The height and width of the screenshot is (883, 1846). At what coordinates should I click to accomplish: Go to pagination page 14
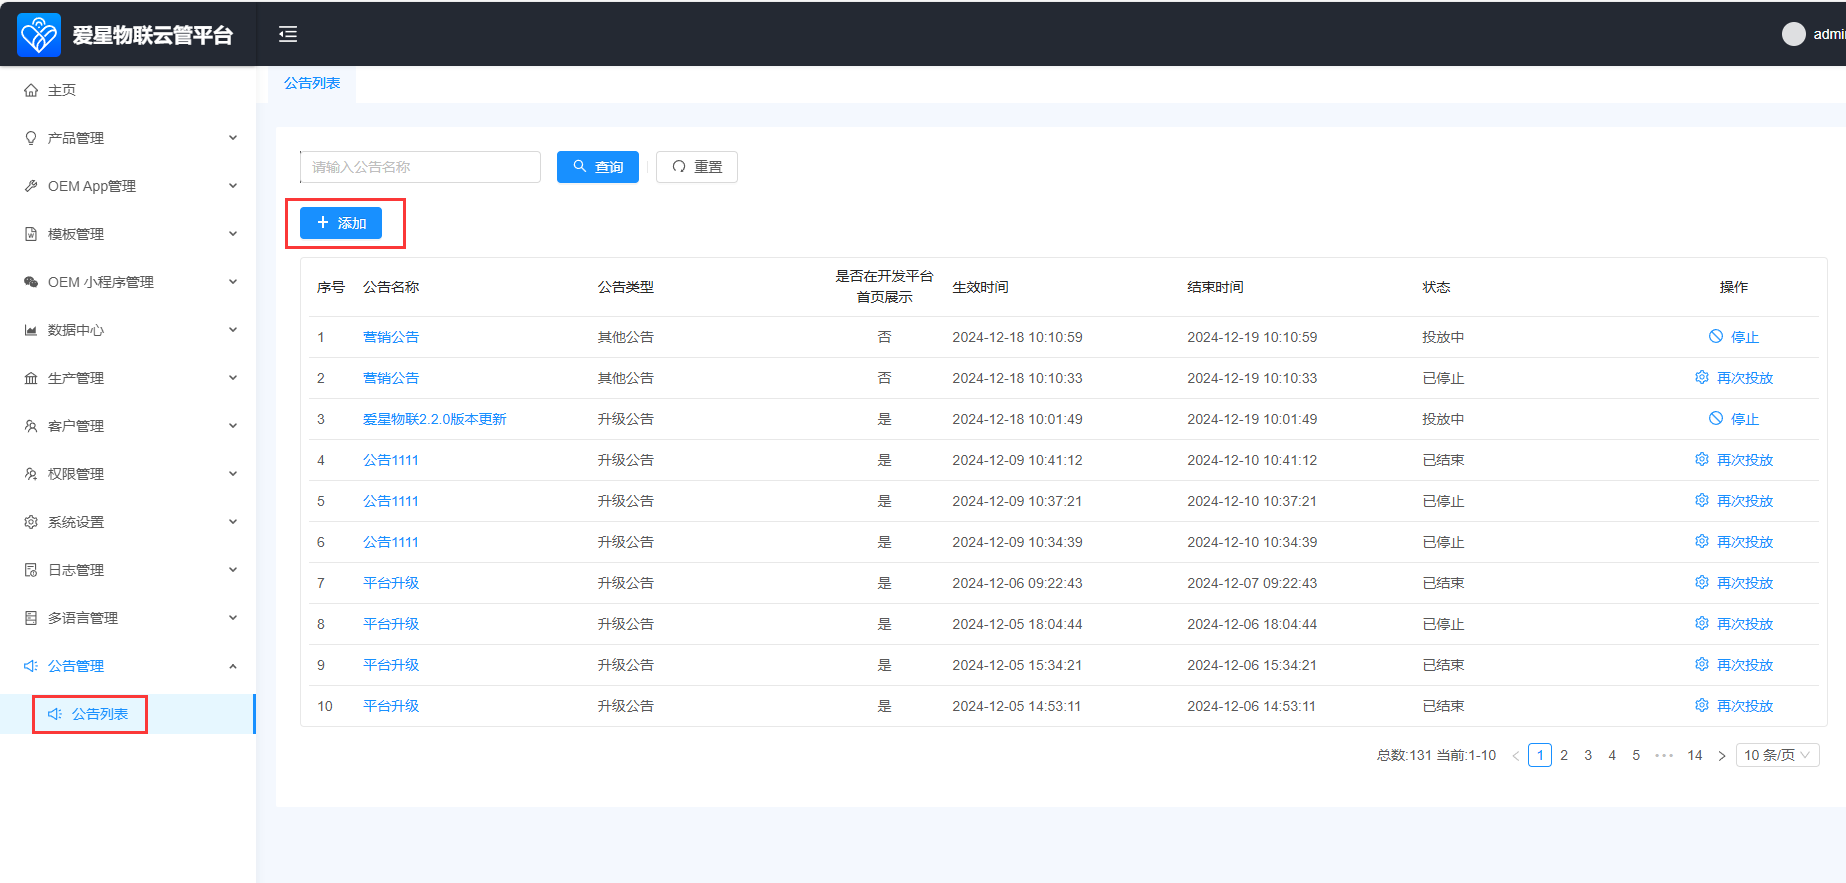click(1695, 755)
